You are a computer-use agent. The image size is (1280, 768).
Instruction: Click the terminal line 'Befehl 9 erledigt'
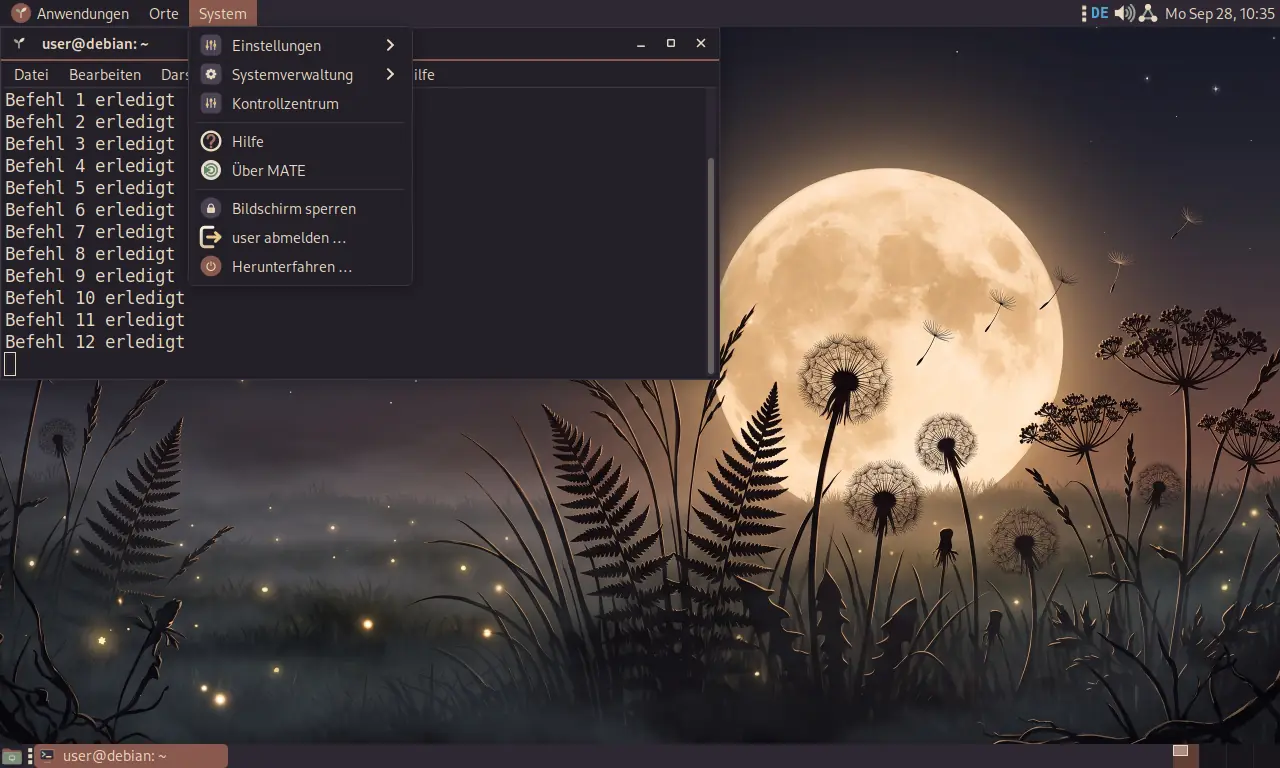point(90,276)
